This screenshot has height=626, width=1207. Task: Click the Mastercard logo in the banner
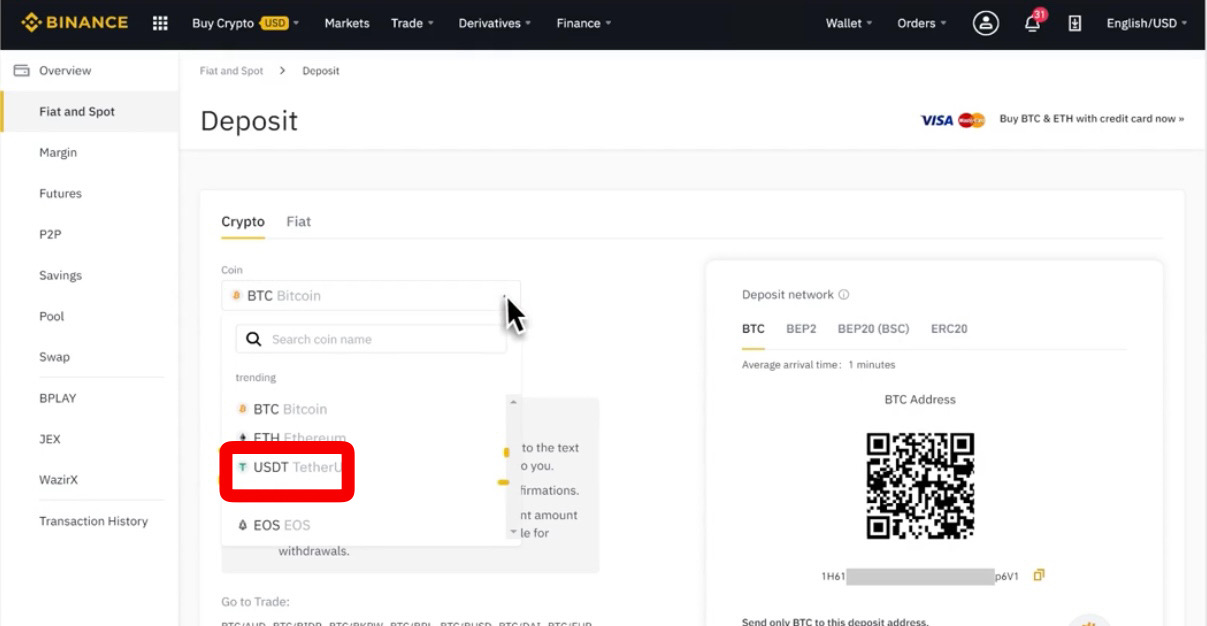[971, 120]
